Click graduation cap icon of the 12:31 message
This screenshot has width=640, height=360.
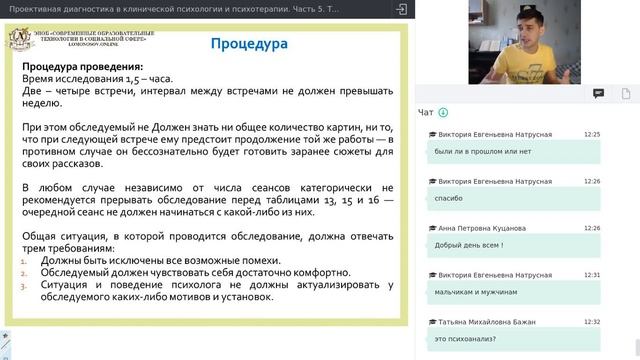click(x=433, y=275)
